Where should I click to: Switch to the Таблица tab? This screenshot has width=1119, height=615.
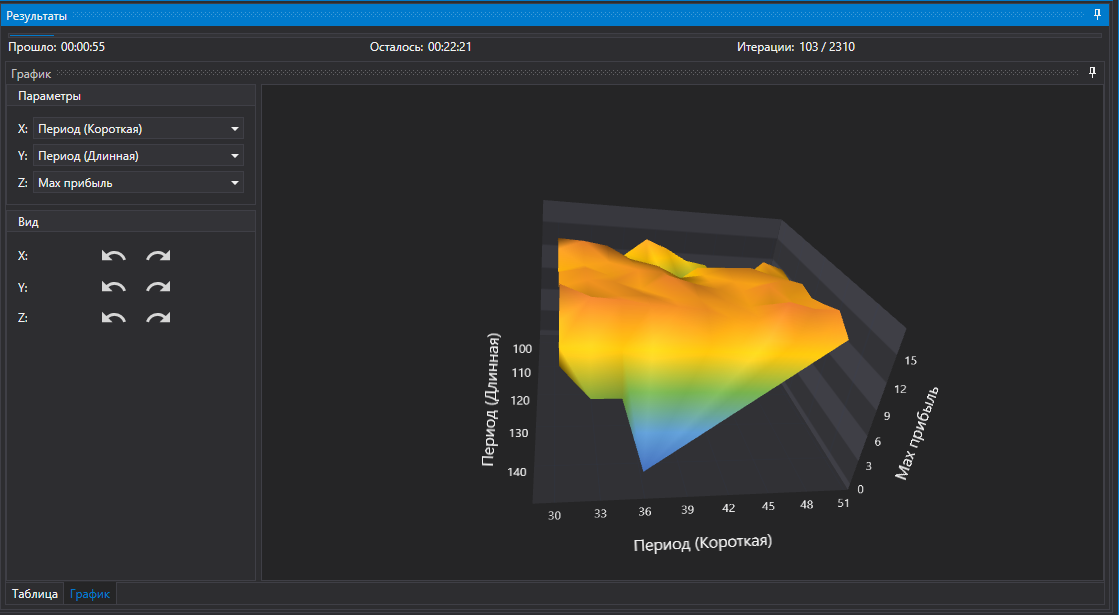click(x=34, y=594)
